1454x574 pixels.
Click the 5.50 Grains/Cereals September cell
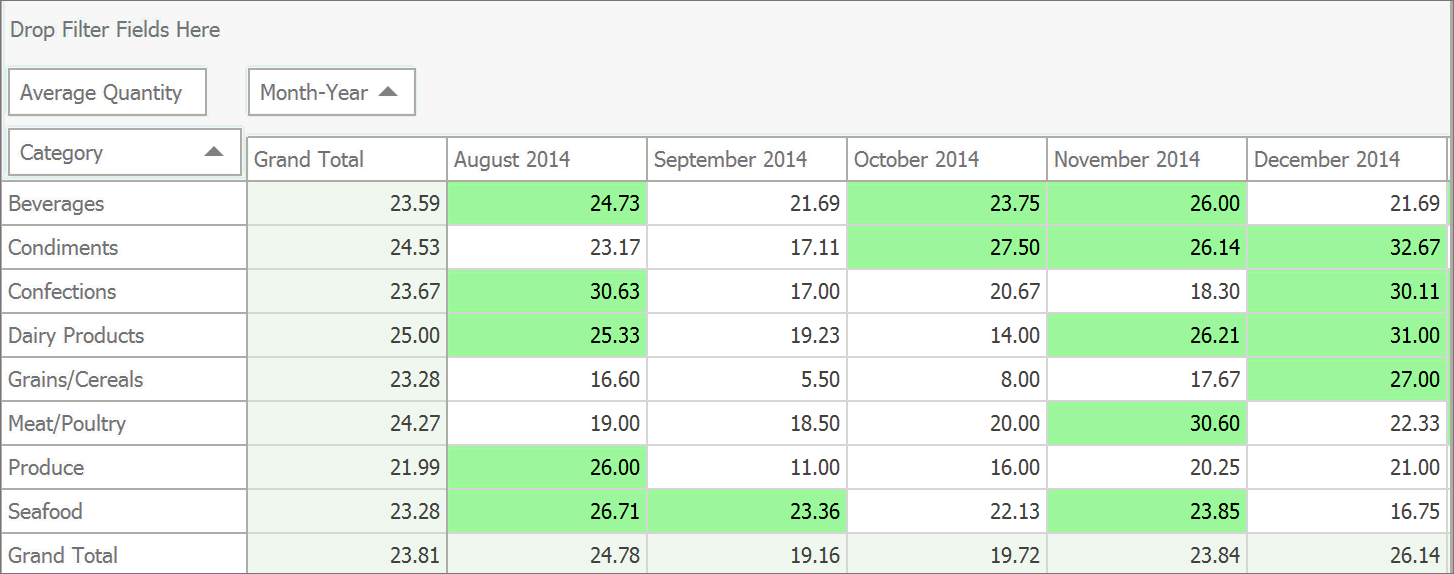coord(746,379)
